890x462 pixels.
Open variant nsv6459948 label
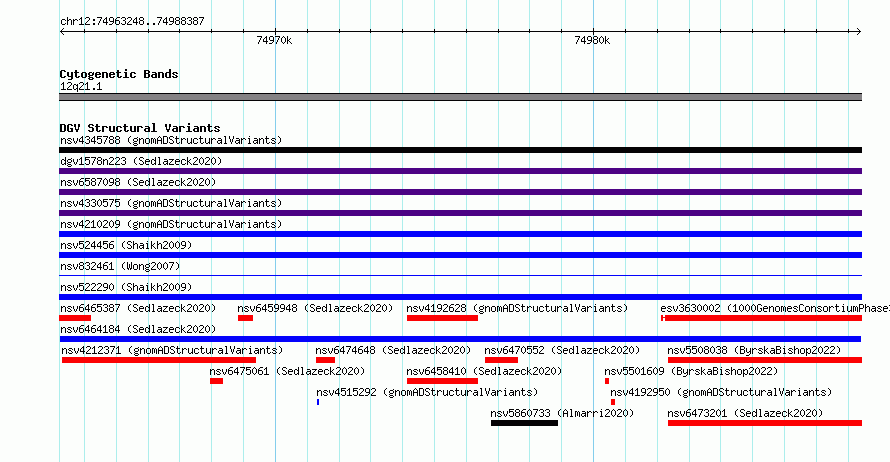pos(315,308)
